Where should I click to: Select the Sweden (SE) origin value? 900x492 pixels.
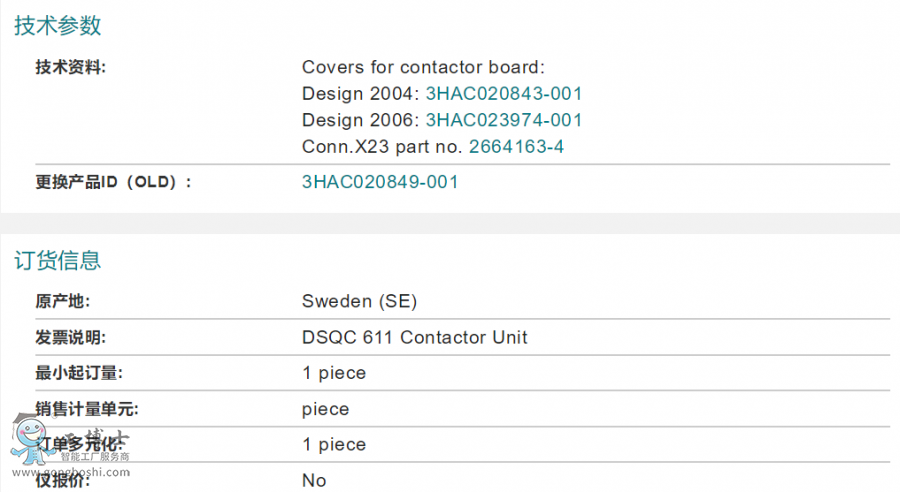359,301
